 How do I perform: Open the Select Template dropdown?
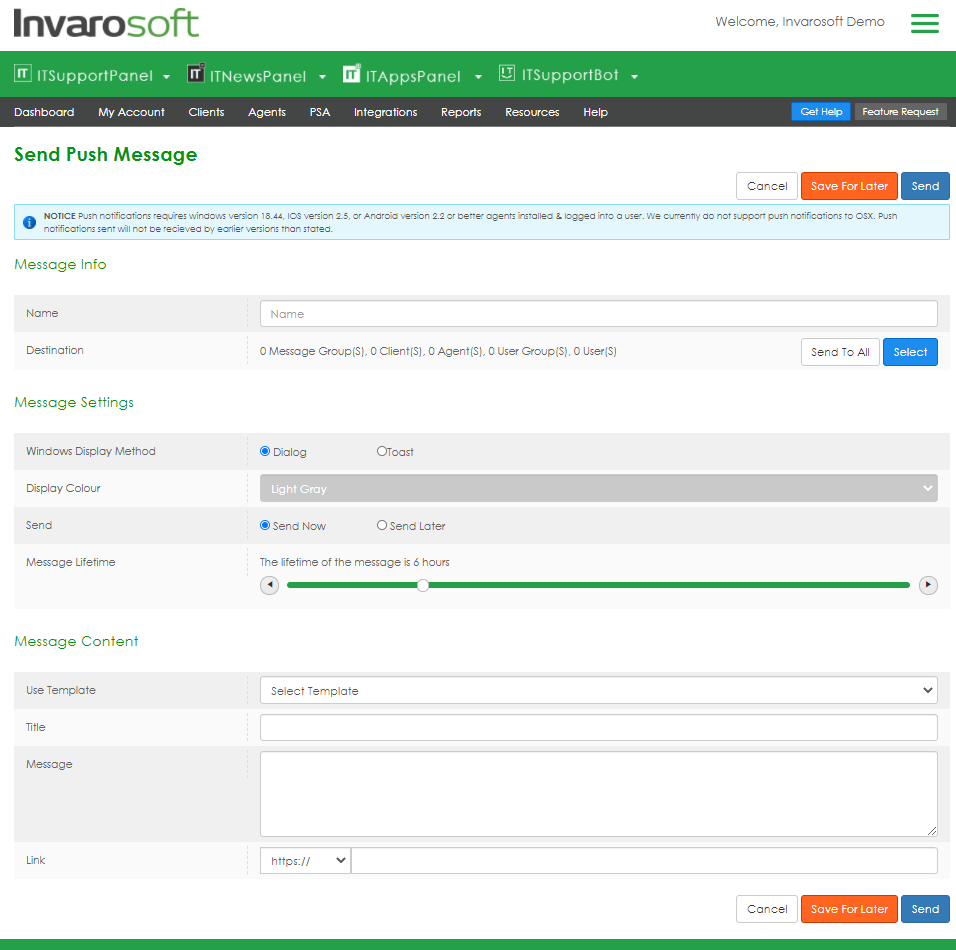coord(598,691)
